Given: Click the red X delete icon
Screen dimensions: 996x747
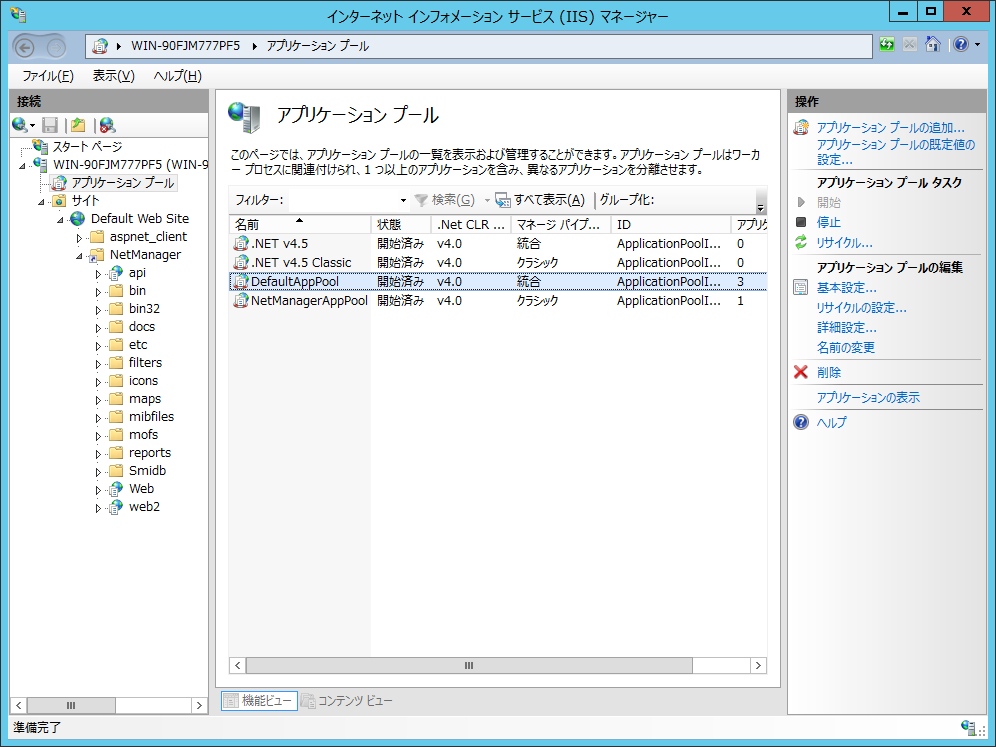Looking at the screenshot, I should [801, 372].
